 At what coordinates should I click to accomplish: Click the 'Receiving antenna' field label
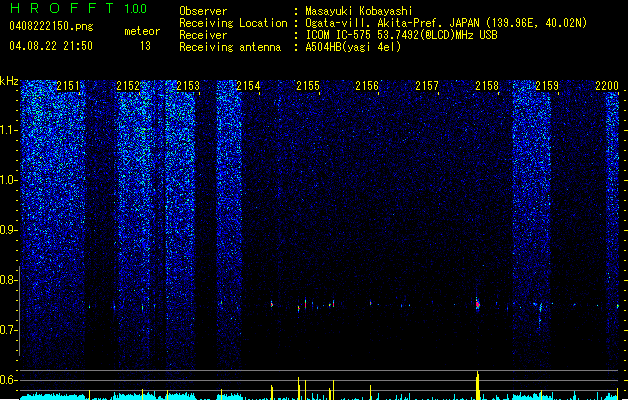click(230, 47)
